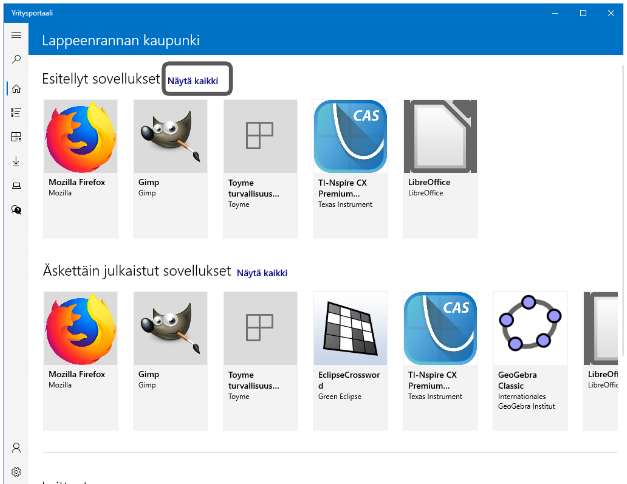Click Näytä kaikki next to Esitellyt sovellukset
Screen dimensions: 627x484
pyautogui.click(x=193, y=81)
